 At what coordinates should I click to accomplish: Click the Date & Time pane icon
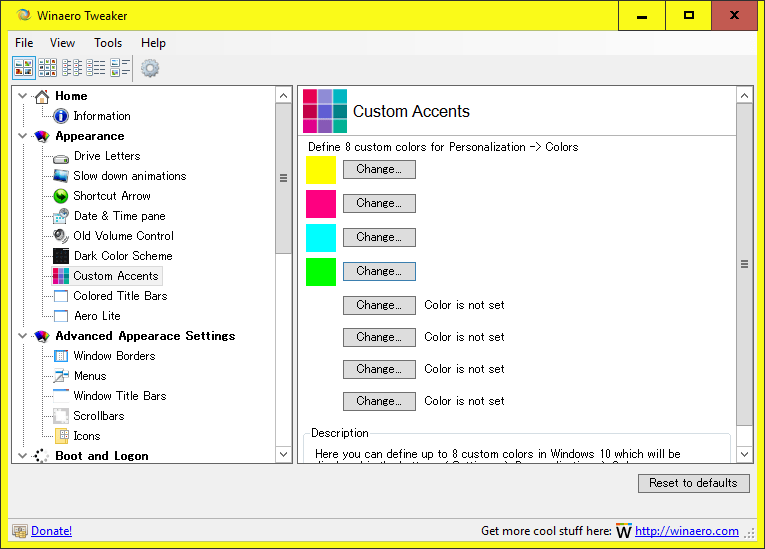[60, 216]
